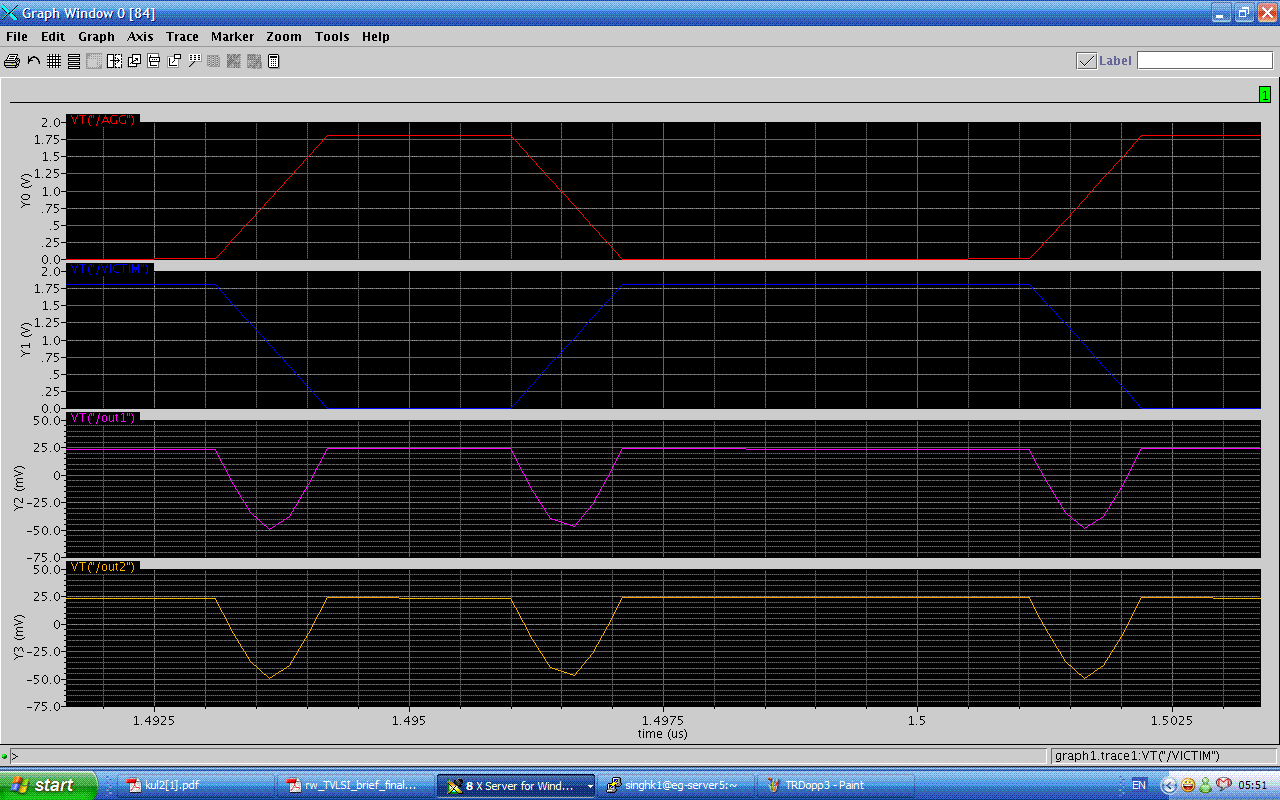The height and width of the screenshot is (800, 1280).
Task: Expand hidden system tray icons arrow
Action: pyautogui.click(x=1168, y=786)
